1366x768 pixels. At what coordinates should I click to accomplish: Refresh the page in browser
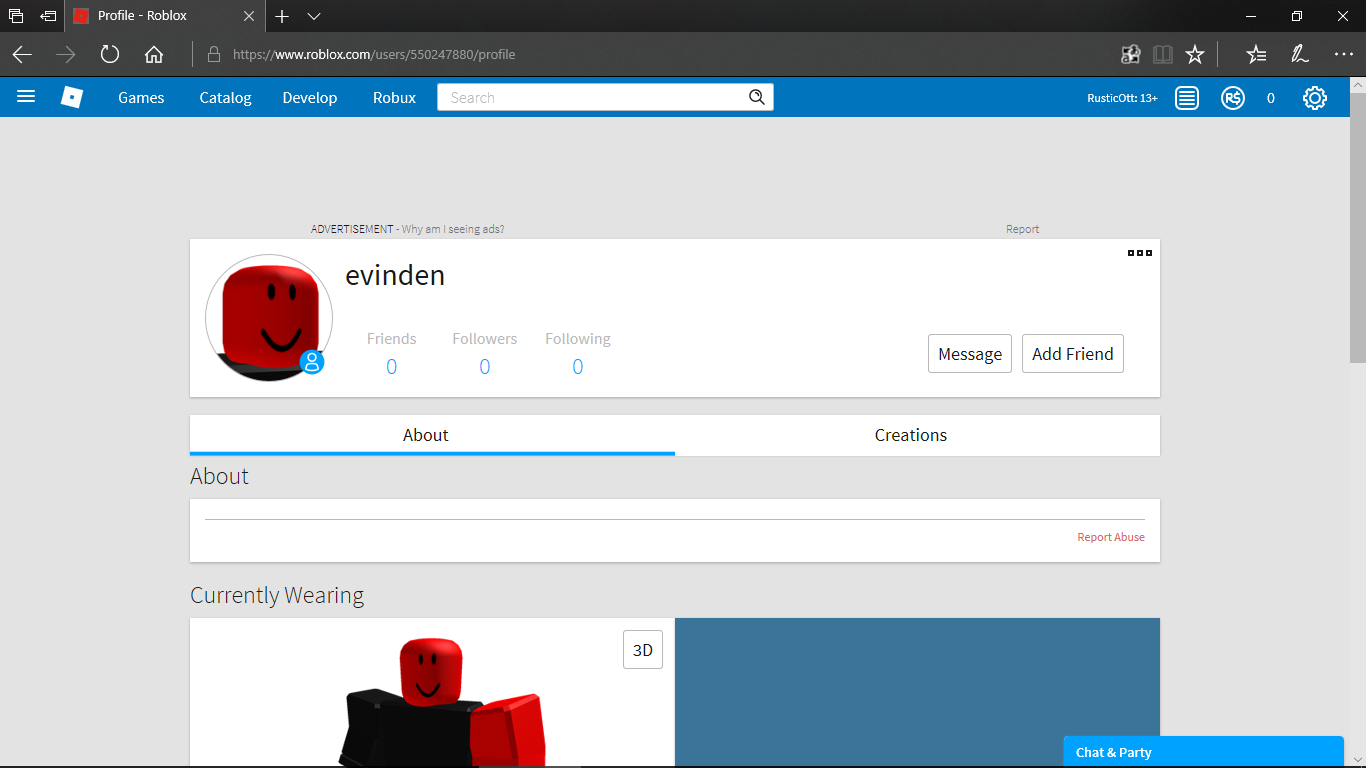pyautogui.click(x=110, y=55)
